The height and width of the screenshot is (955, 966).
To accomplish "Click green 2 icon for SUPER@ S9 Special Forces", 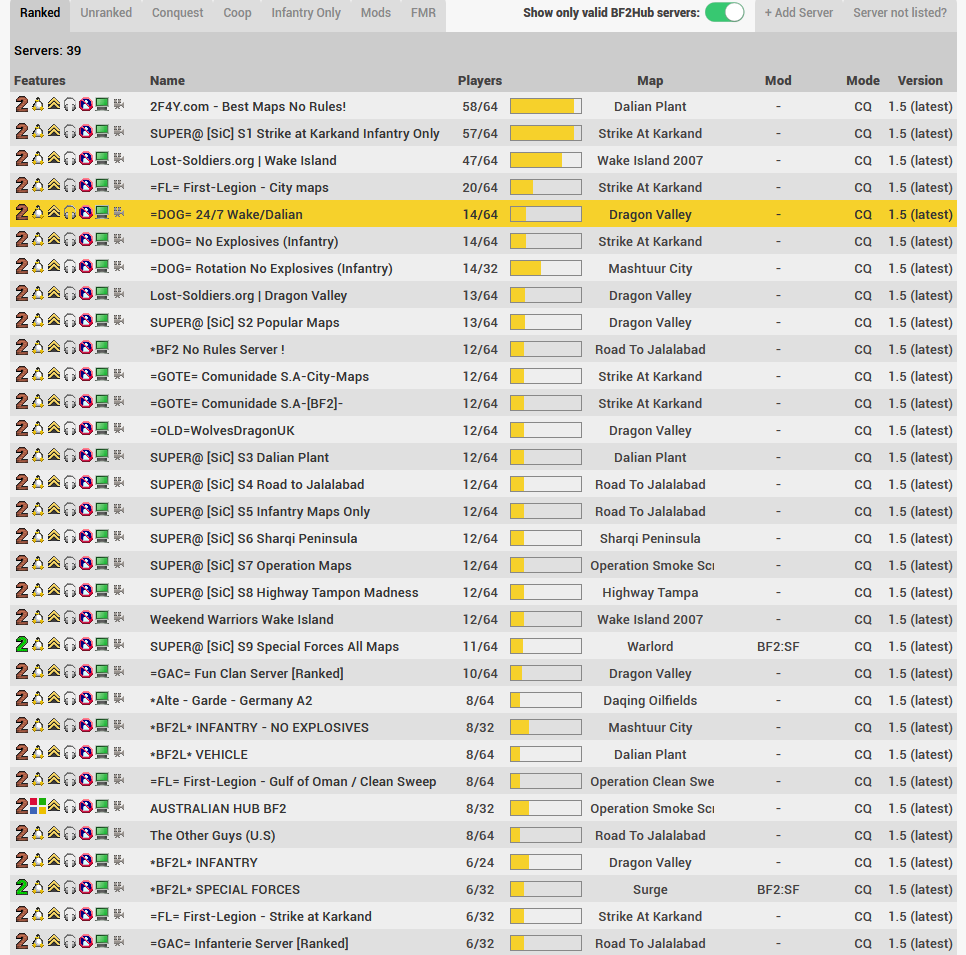I will pyautogui.click(x=22, y=645).
